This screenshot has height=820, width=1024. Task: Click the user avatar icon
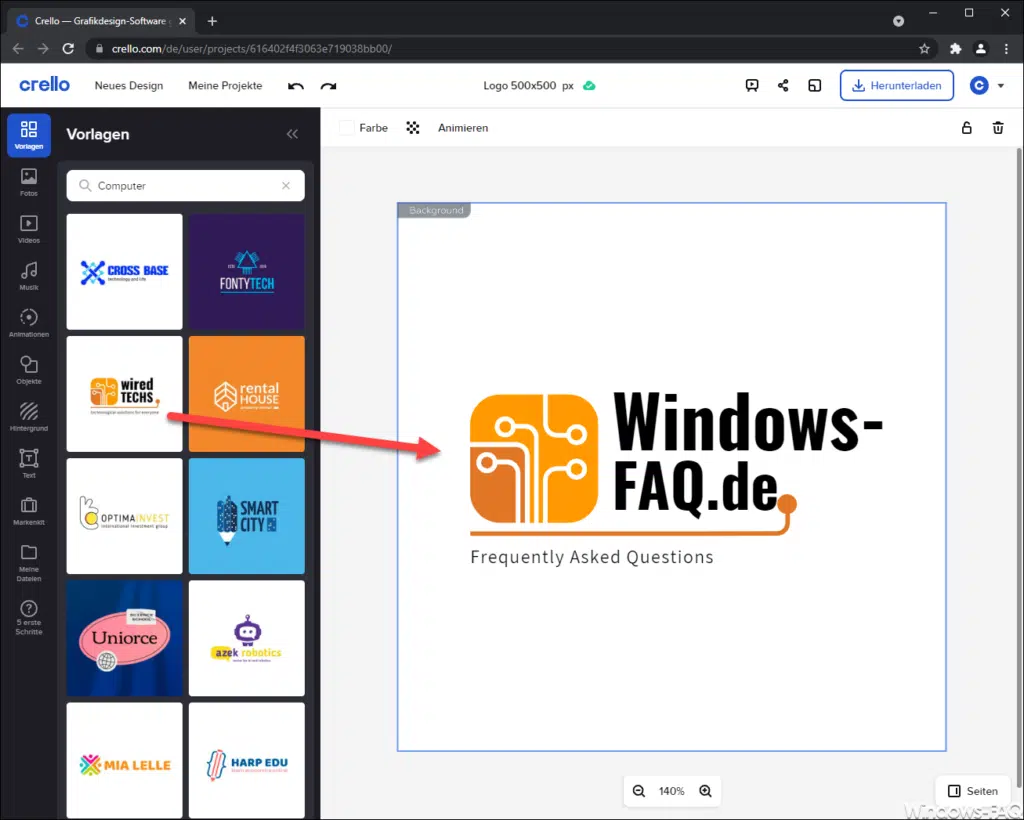tap(979, 86)
